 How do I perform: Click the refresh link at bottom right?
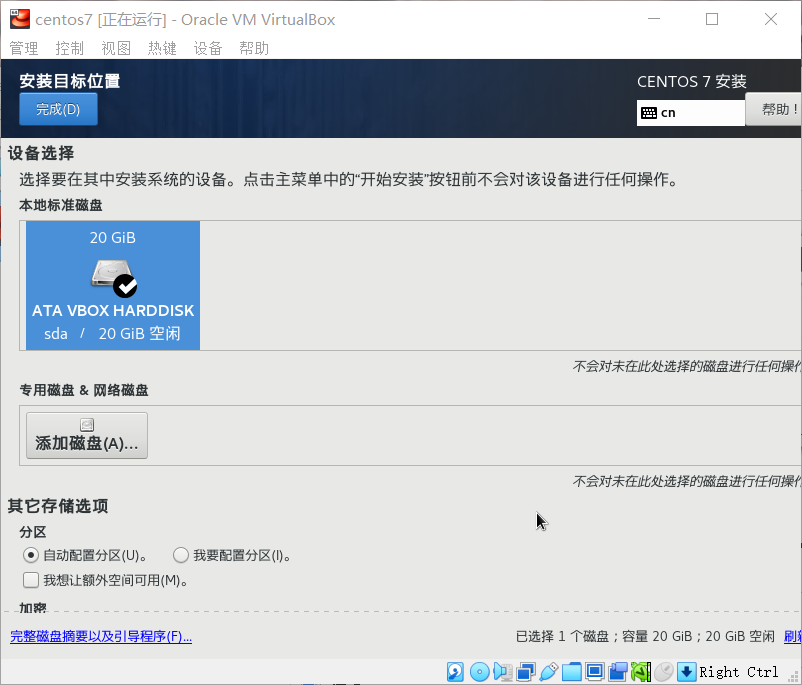[x=793, y=636]
